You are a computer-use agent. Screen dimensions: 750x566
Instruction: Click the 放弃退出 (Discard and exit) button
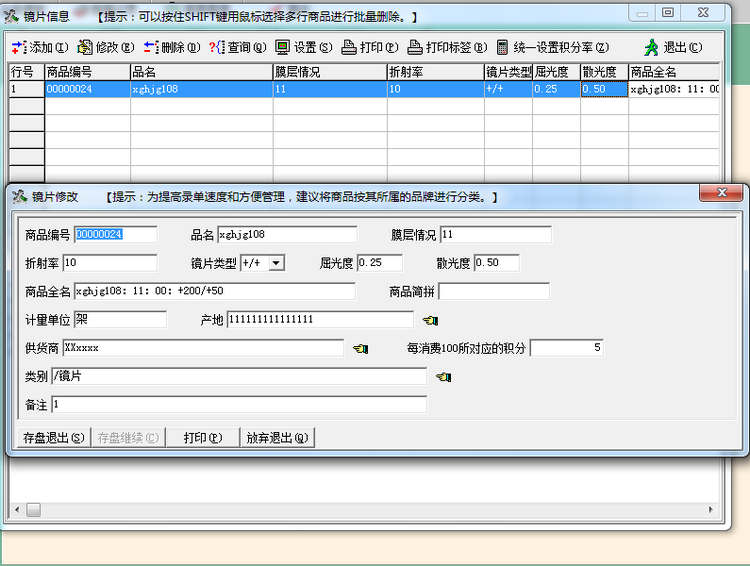coord(277,438)
